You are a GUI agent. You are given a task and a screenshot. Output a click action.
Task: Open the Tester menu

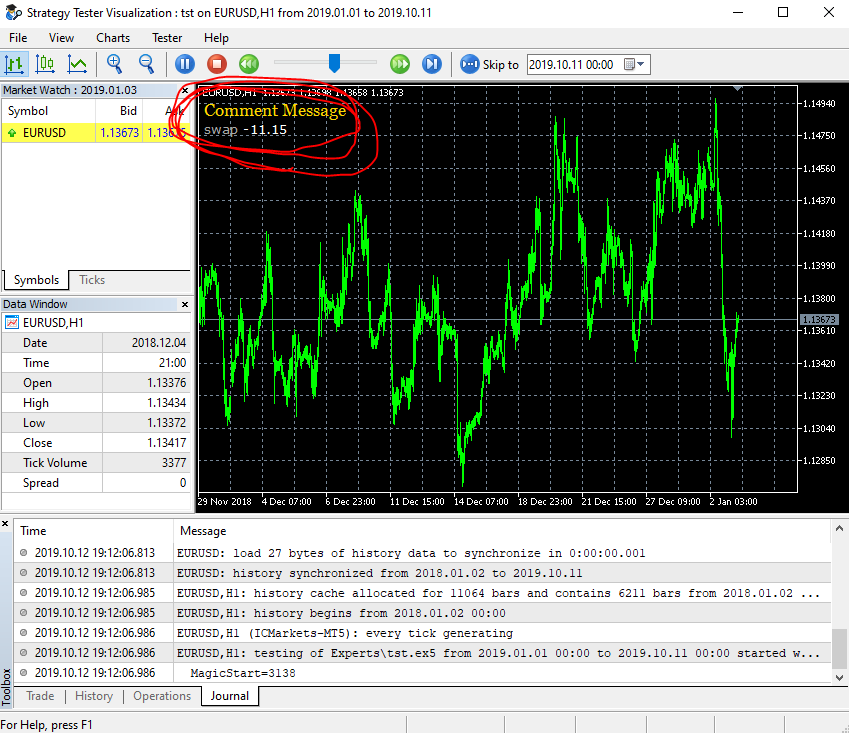167,38
